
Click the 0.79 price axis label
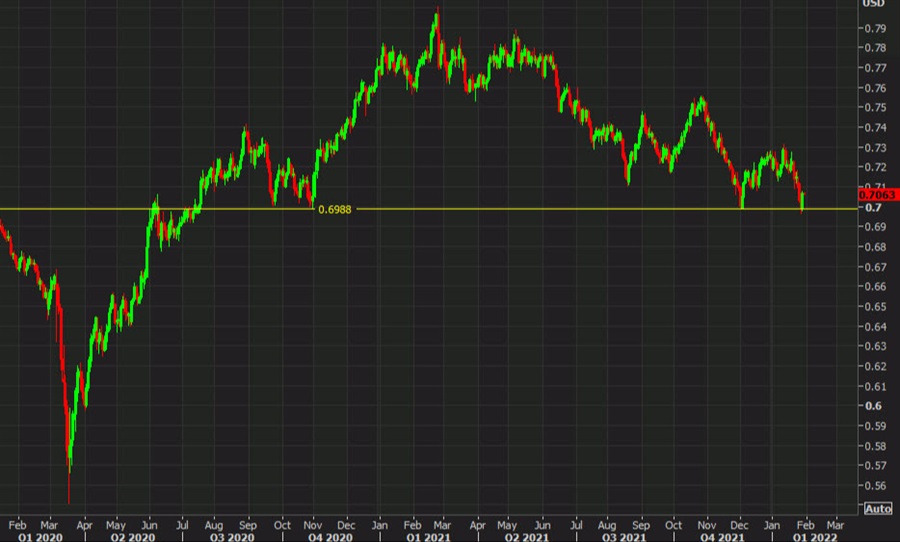tap(875, 28)
